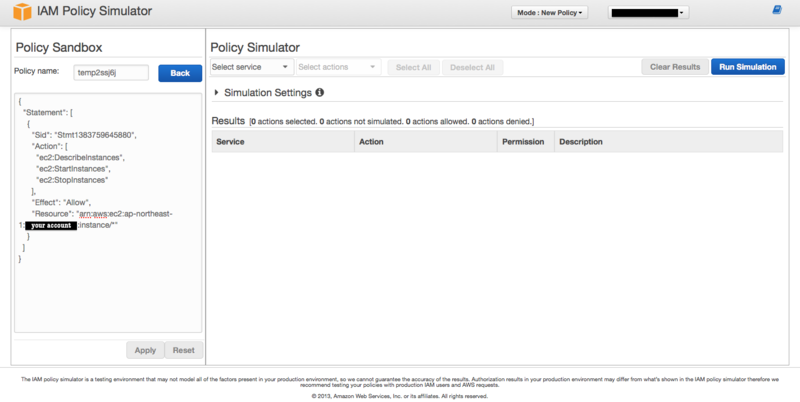The image size is (800, 402).
Task: Click the "Sid": "Stmt1383759645880" line
Action: [84, 135]
